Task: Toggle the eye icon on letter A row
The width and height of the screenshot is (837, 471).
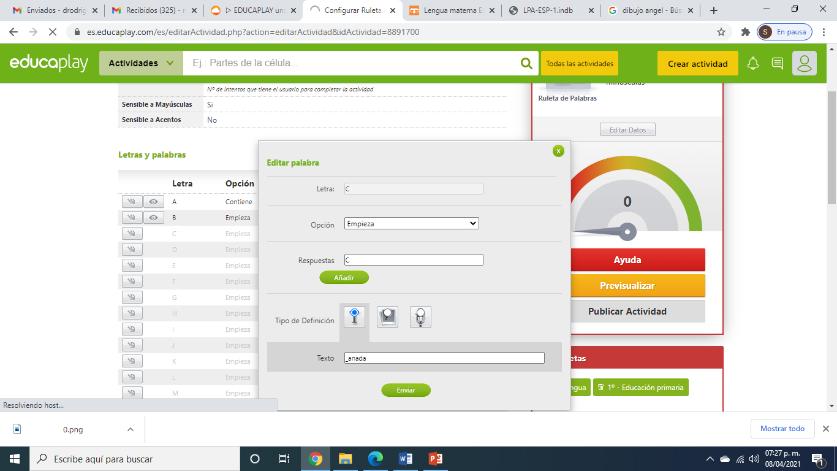Action: 153,202
